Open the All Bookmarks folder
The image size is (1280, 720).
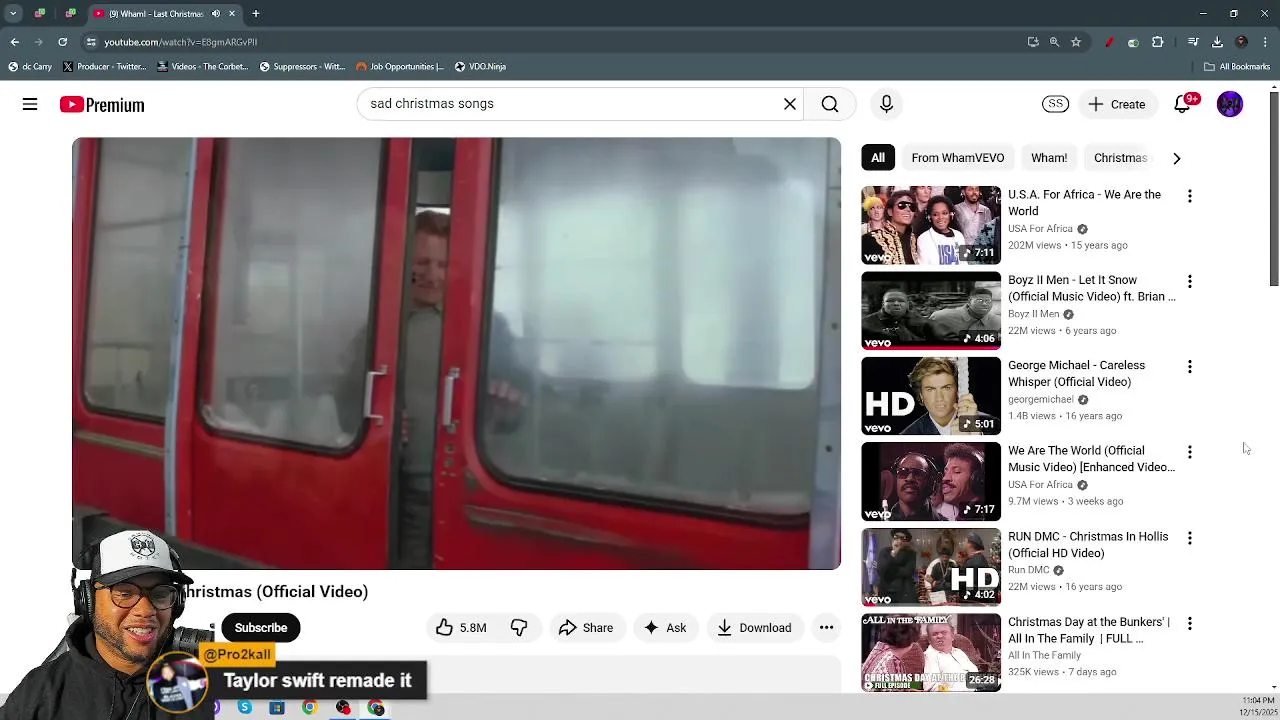coord(1237,67)
